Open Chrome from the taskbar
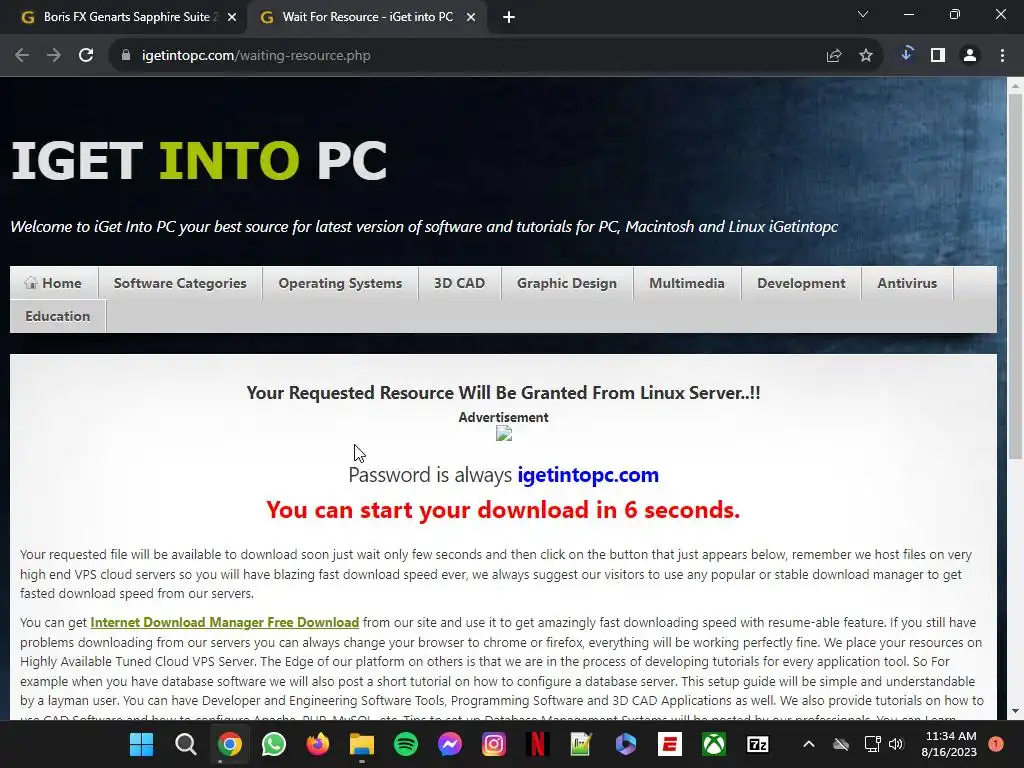Viewport: 1024px width, 768px height. 229,744
